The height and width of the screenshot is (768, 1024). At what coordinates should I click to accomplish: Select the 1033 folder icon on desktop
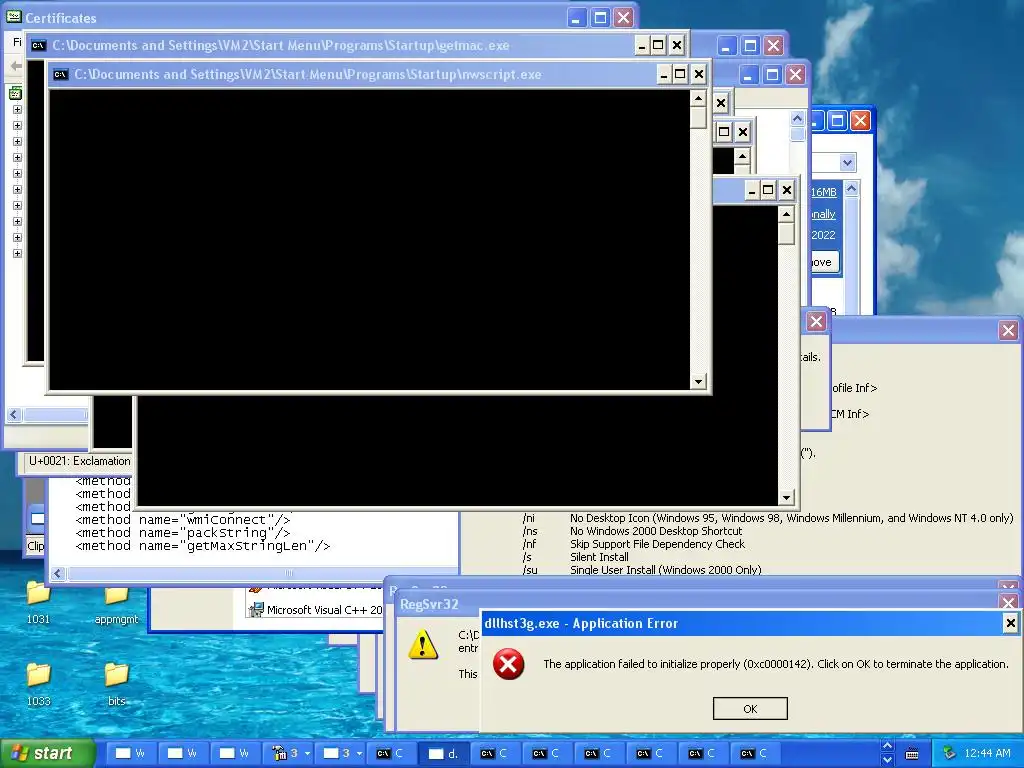38,684
